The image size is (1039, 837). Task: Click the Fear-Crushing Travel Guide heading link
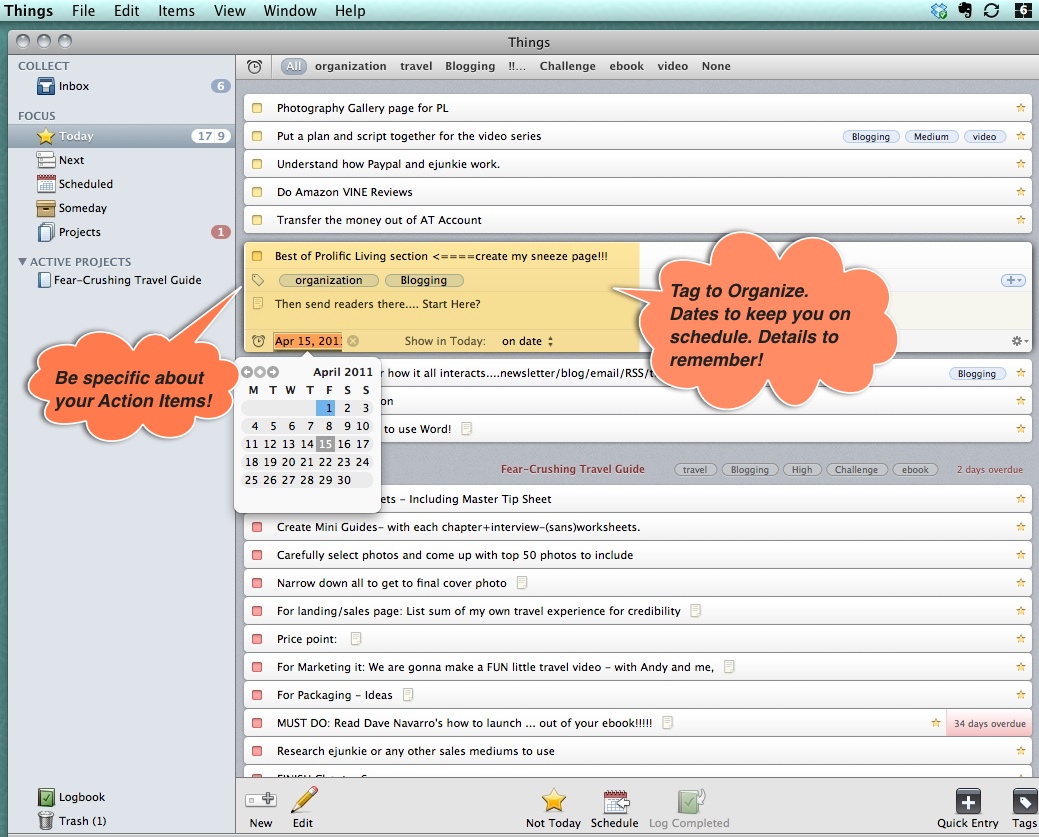coord(573,469)
